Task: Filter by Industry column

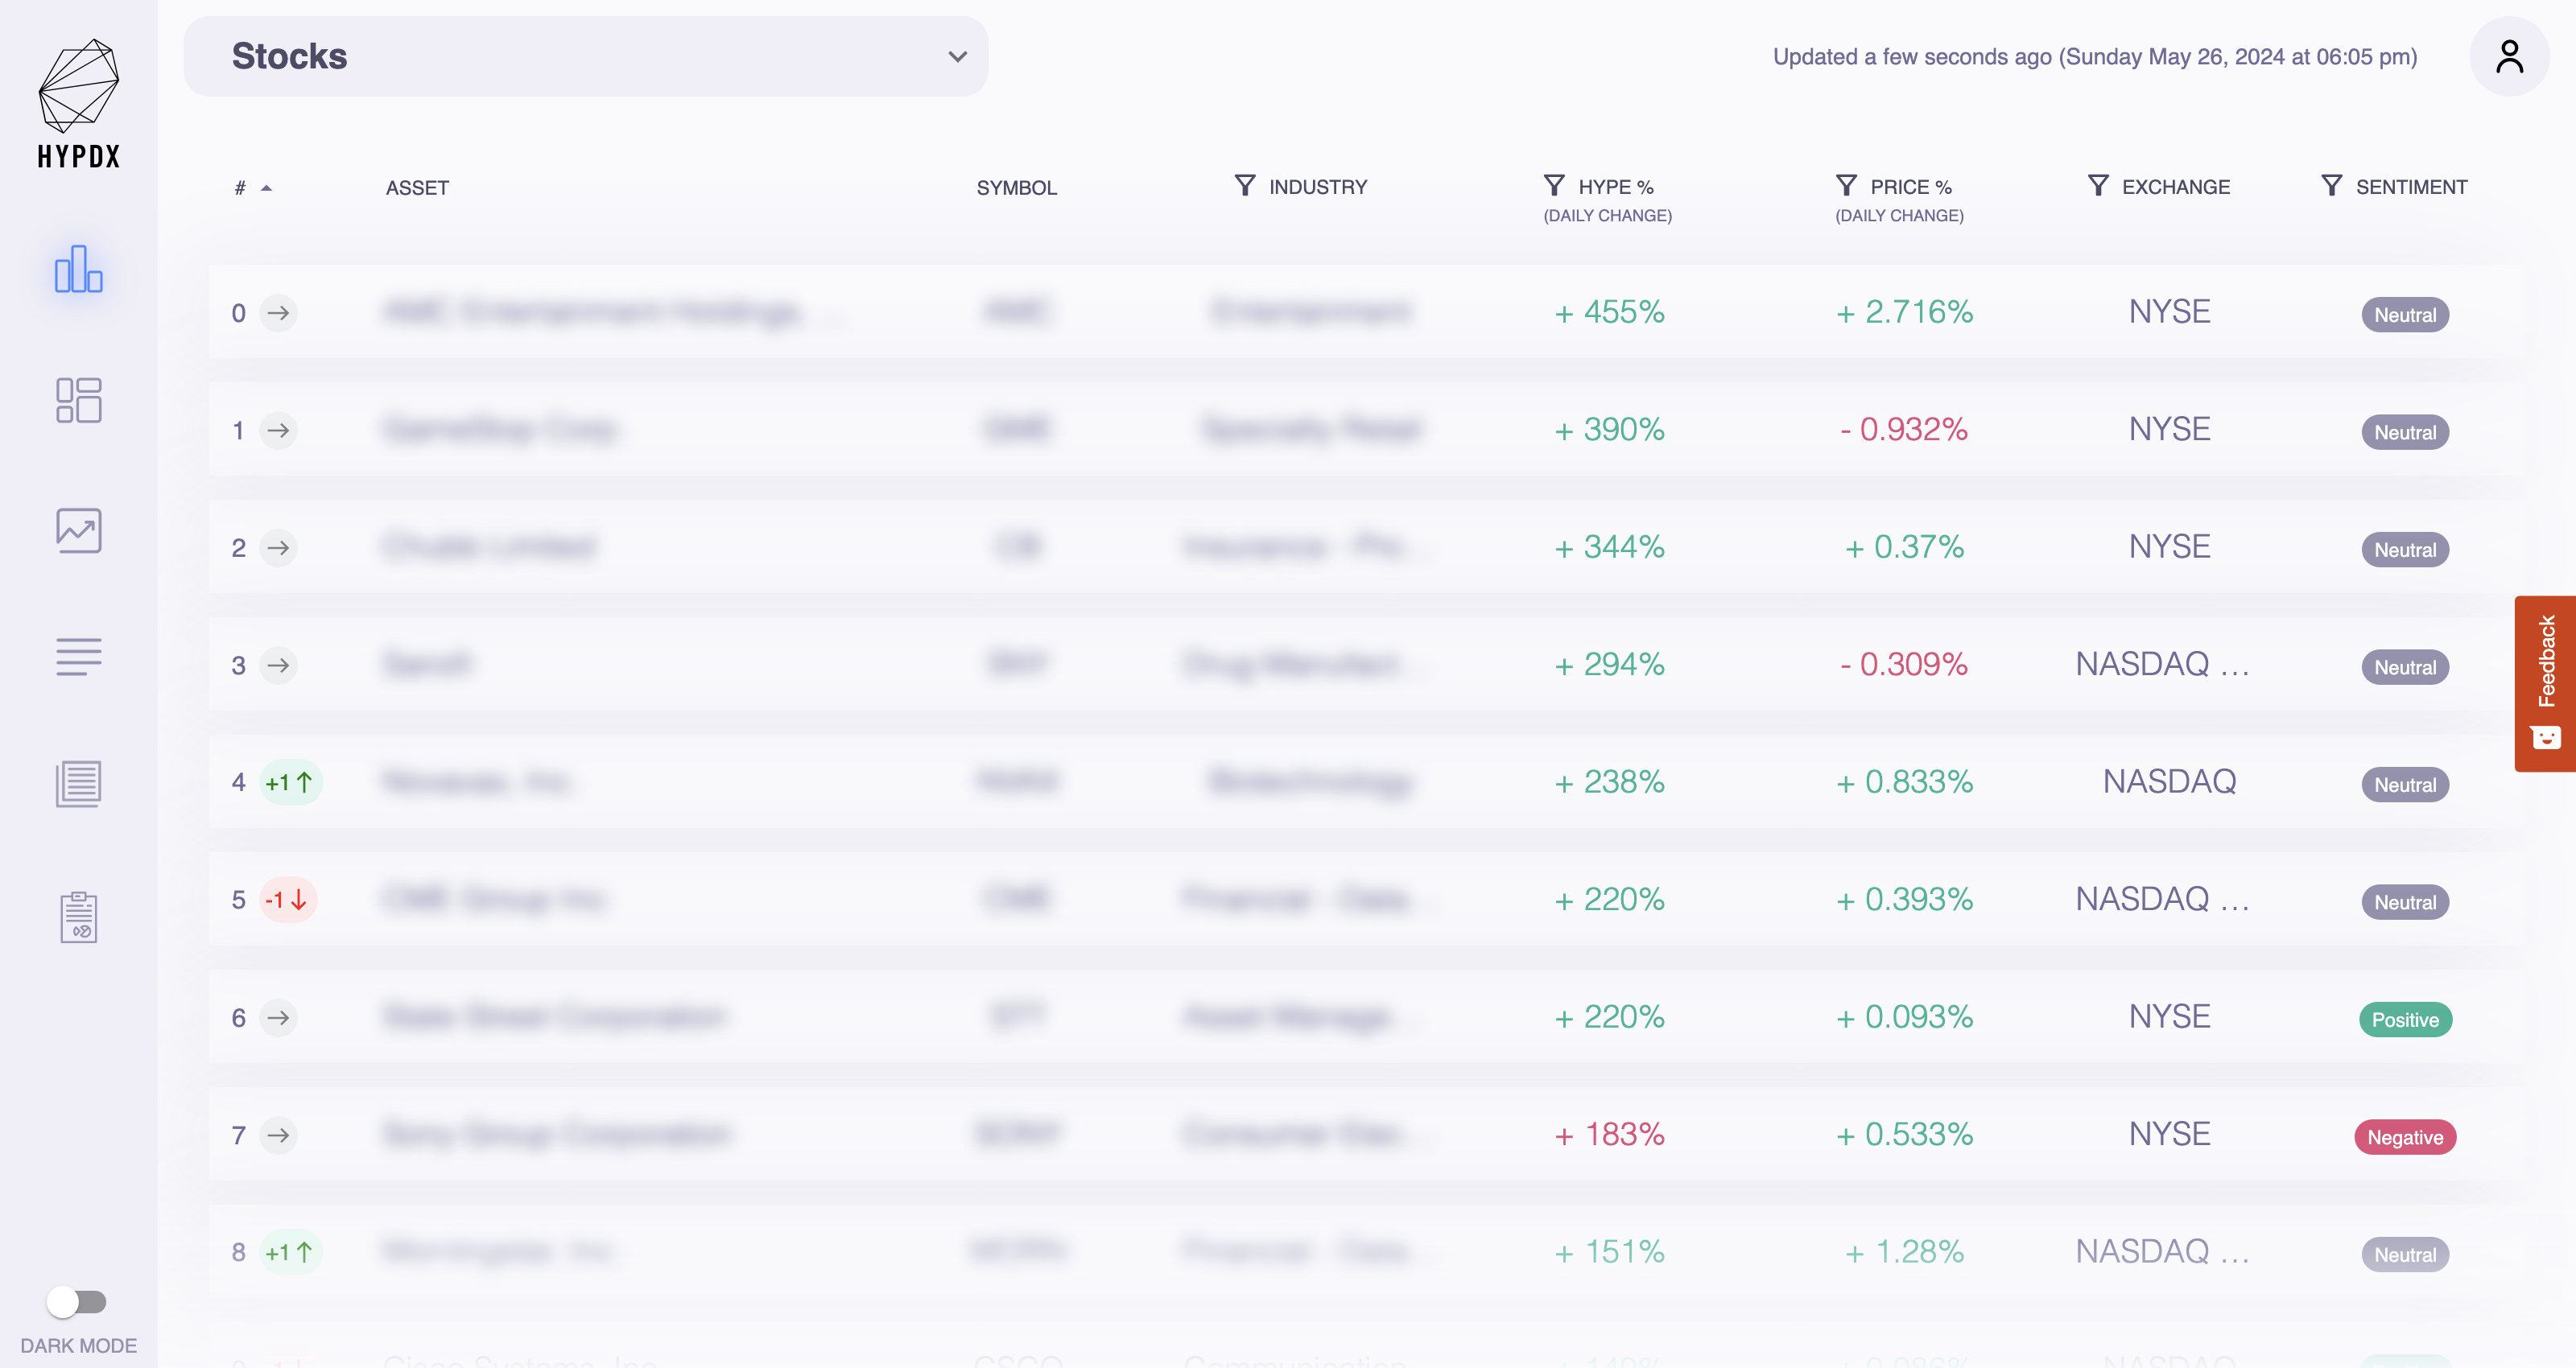Action: coord(1244,185)
